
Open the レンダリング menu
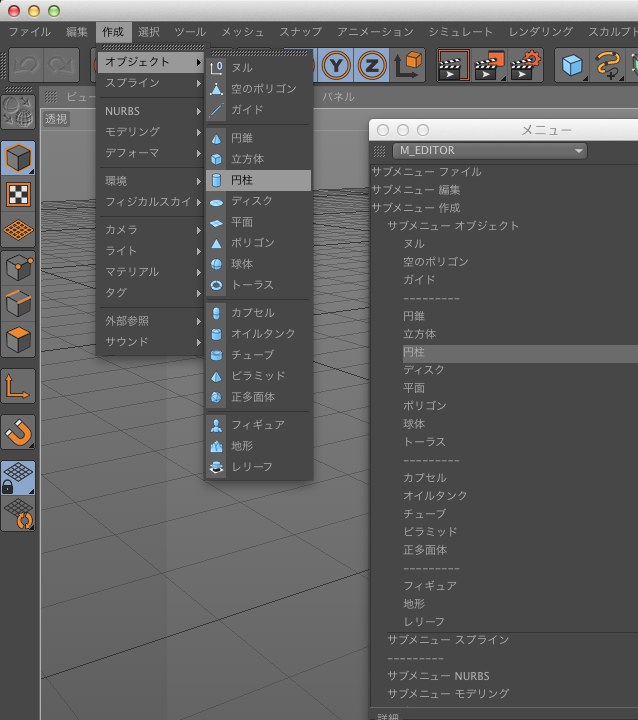540,32
